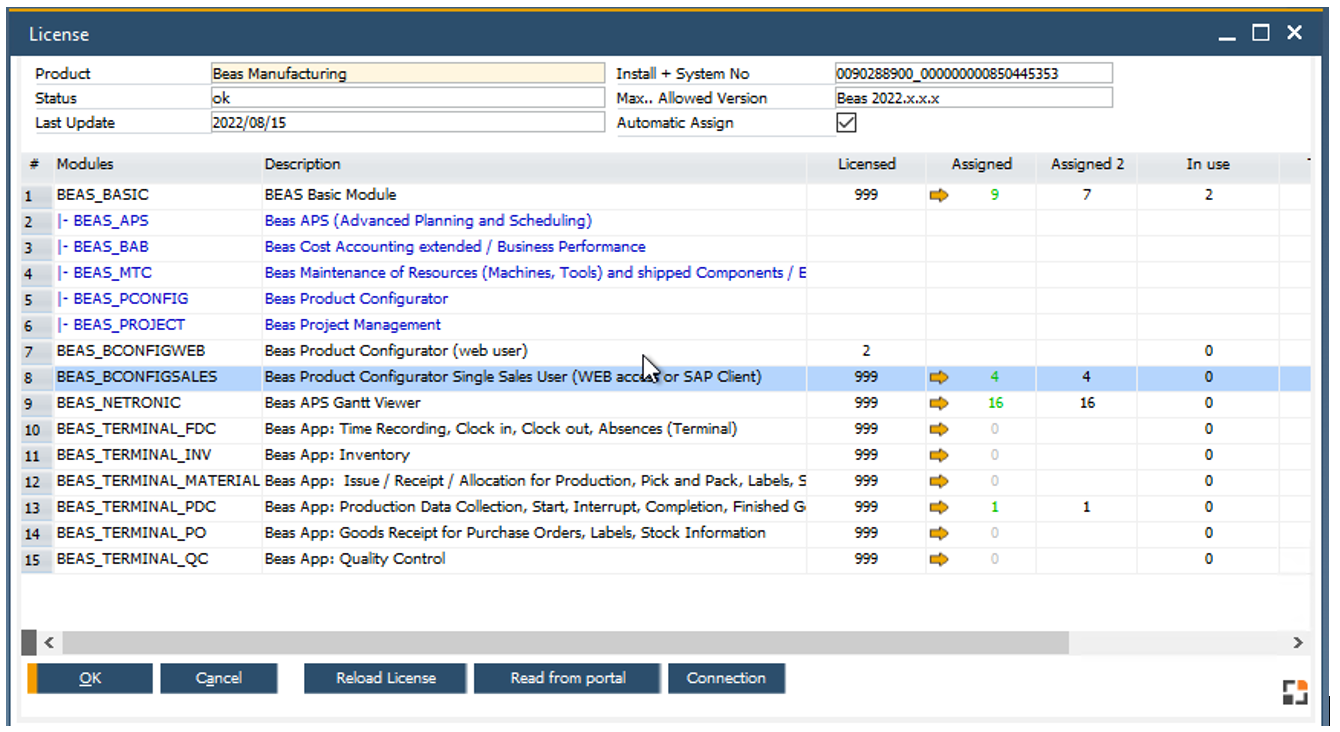Click the assign arrow for BEAS_BASIC
Image resolution: width=1340 pixels, height=732 pixels.
coord(939,194)
